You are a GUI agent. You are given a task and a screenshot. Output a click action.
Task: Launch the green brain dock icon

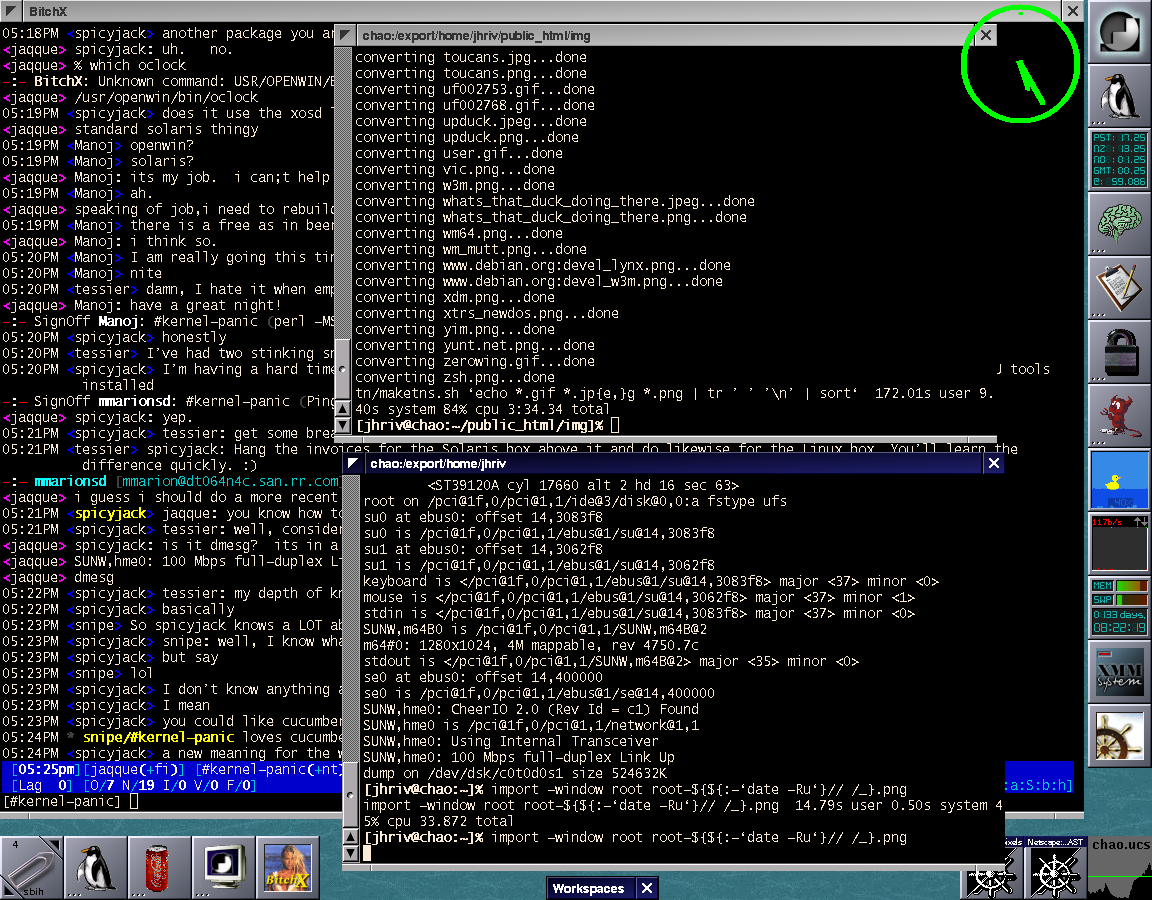pos(1119,223)
